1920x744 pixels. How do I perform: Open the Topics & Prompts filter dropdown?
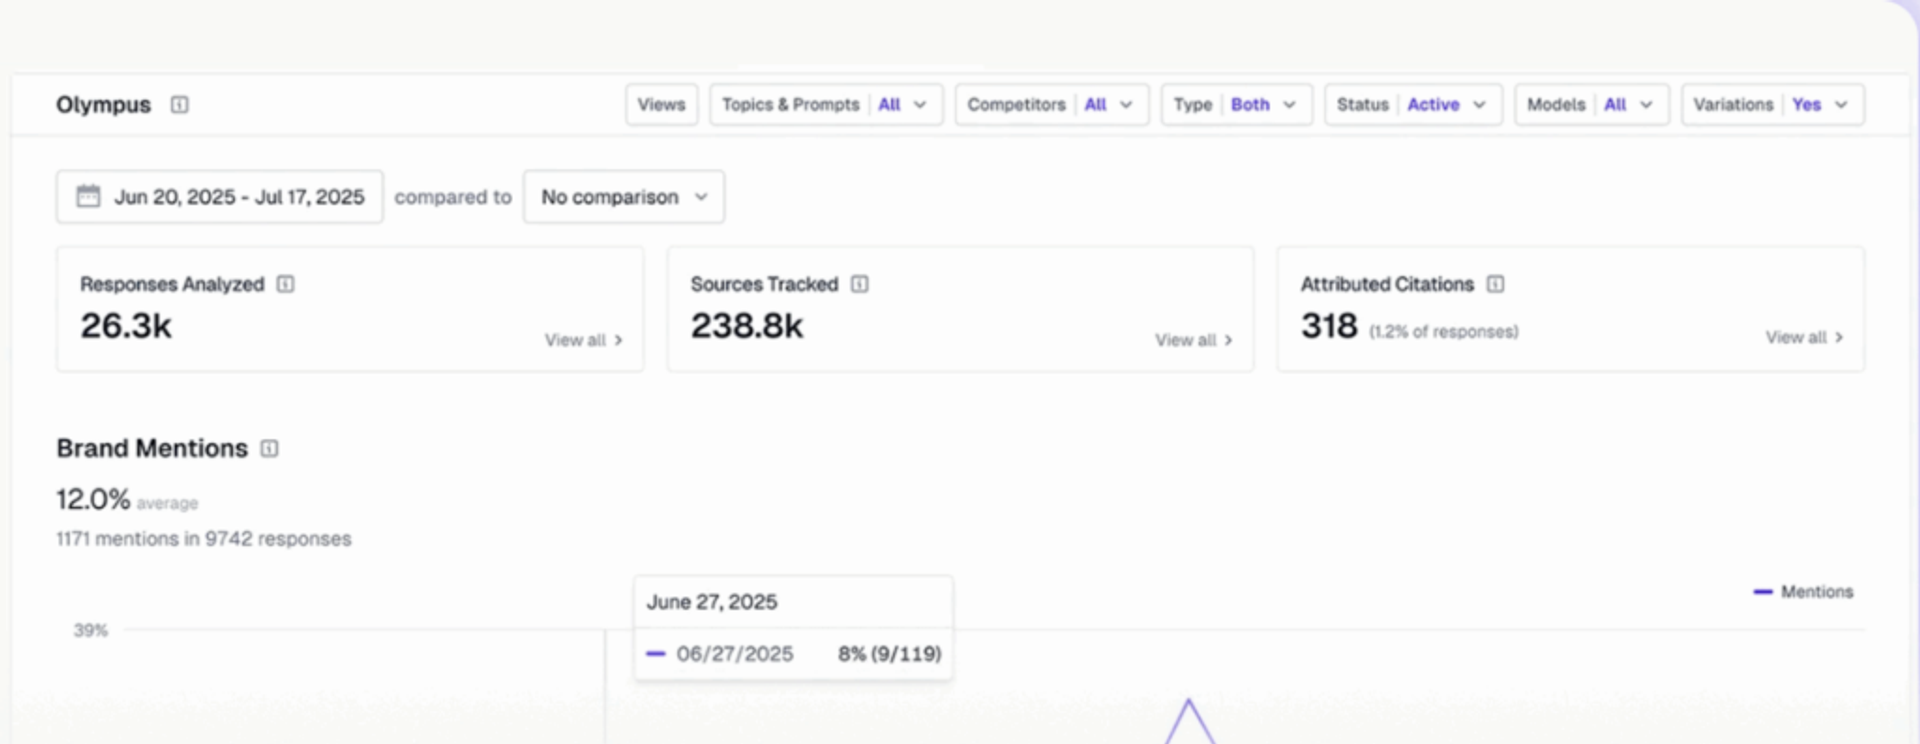(x=826, y=105)
